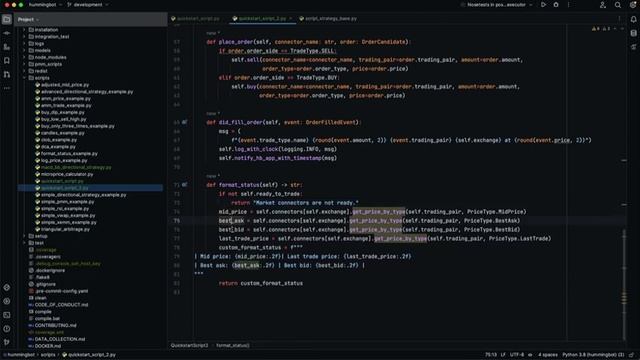Select buy_dip_example.py in project tree

pyautogui.click(x=62, y=112)
